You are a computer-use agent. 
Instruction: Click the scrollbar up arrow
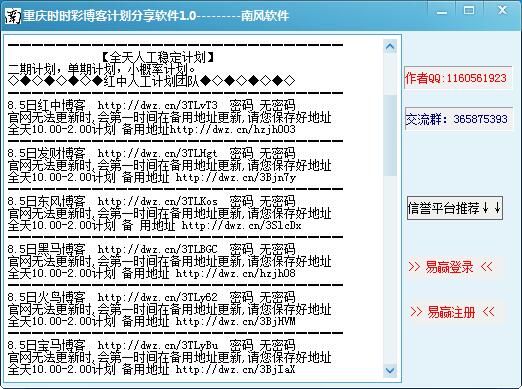point(390,47)
